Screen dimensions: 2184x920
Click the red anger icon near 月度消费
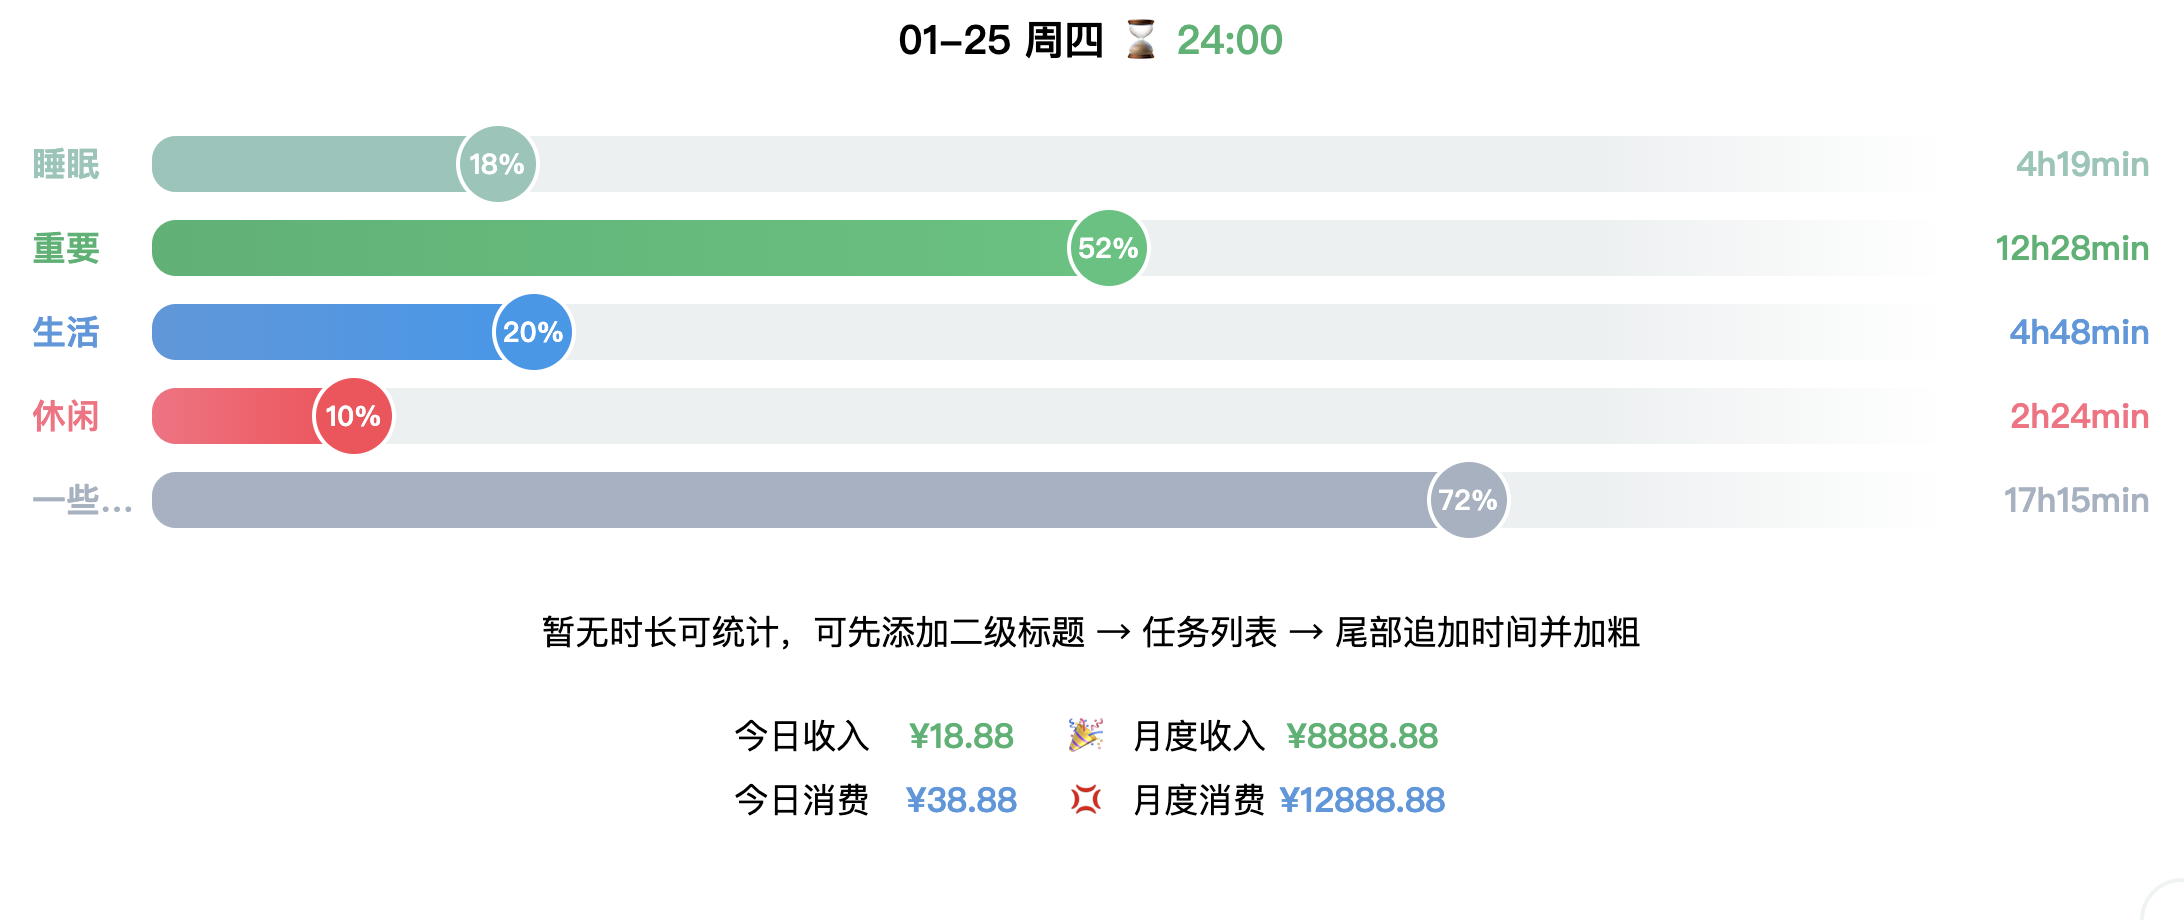pos(1085,799)
